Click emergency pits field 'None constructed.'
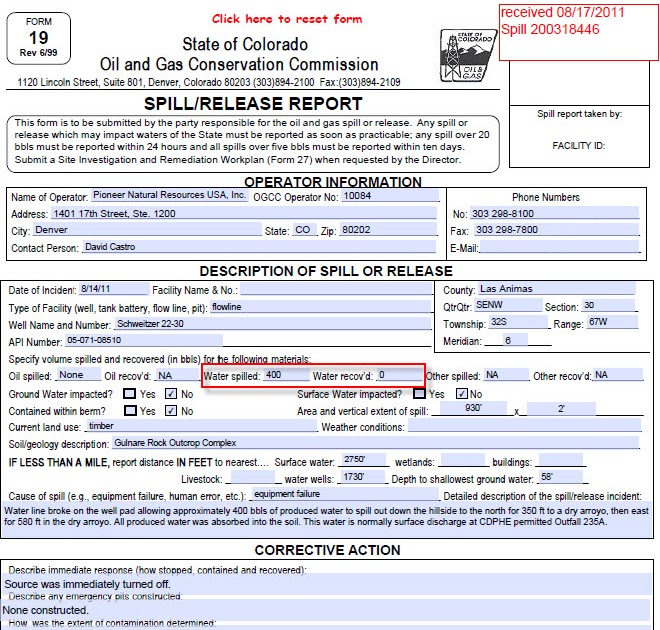The height and width of the screenshot is (630, 660). [326, 610]
